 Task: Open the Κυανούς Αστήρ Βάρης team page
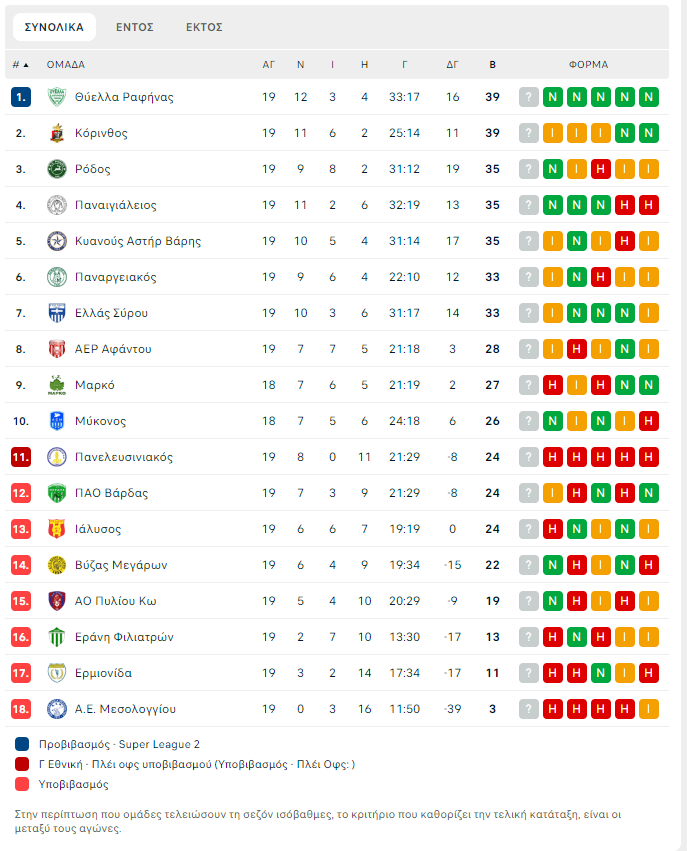pyautogui.click(x=138, y=241)
